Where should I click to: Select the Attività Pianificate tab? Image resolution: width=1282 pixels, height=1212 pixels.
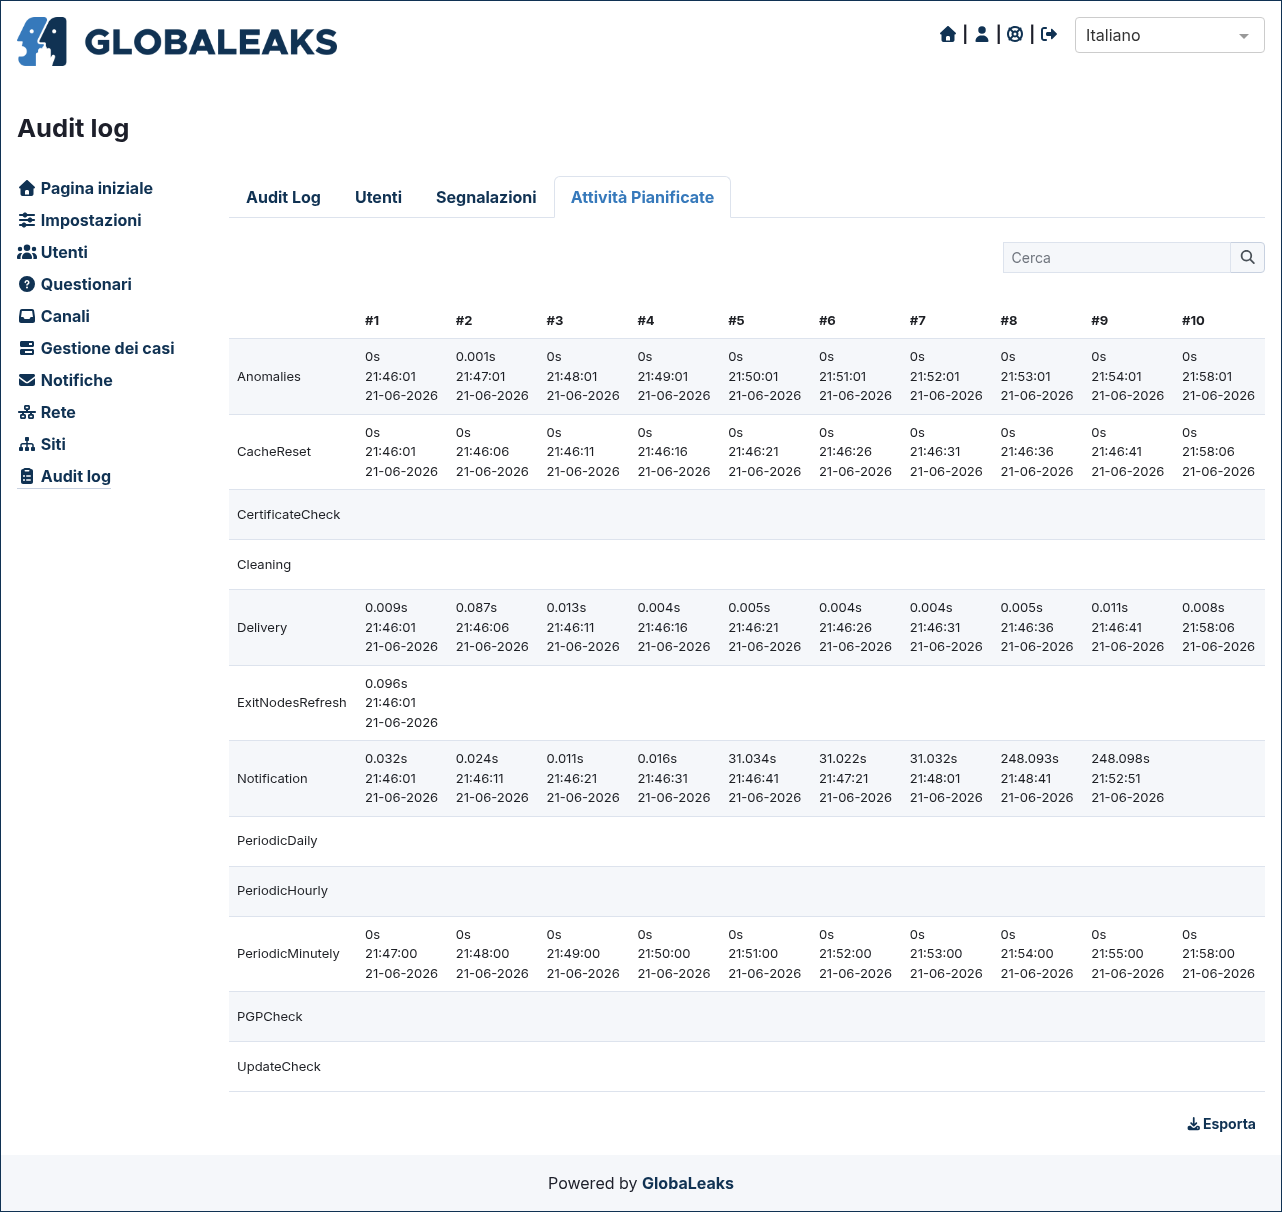pyautogui.click(x=642, y=197)
